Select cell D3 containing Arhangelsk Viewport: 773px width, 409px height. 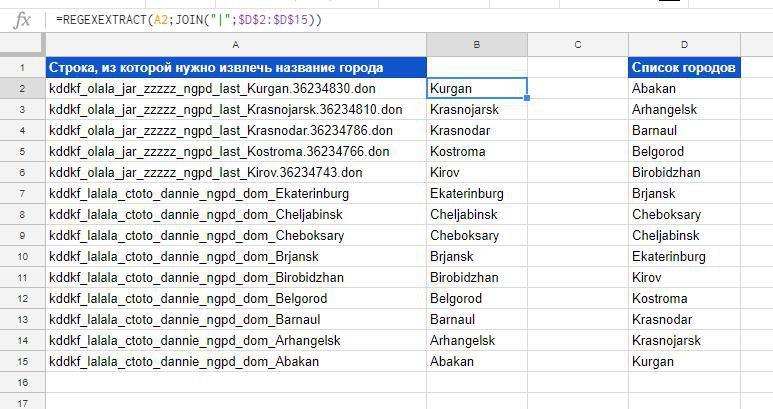click(x=684, y=109)
